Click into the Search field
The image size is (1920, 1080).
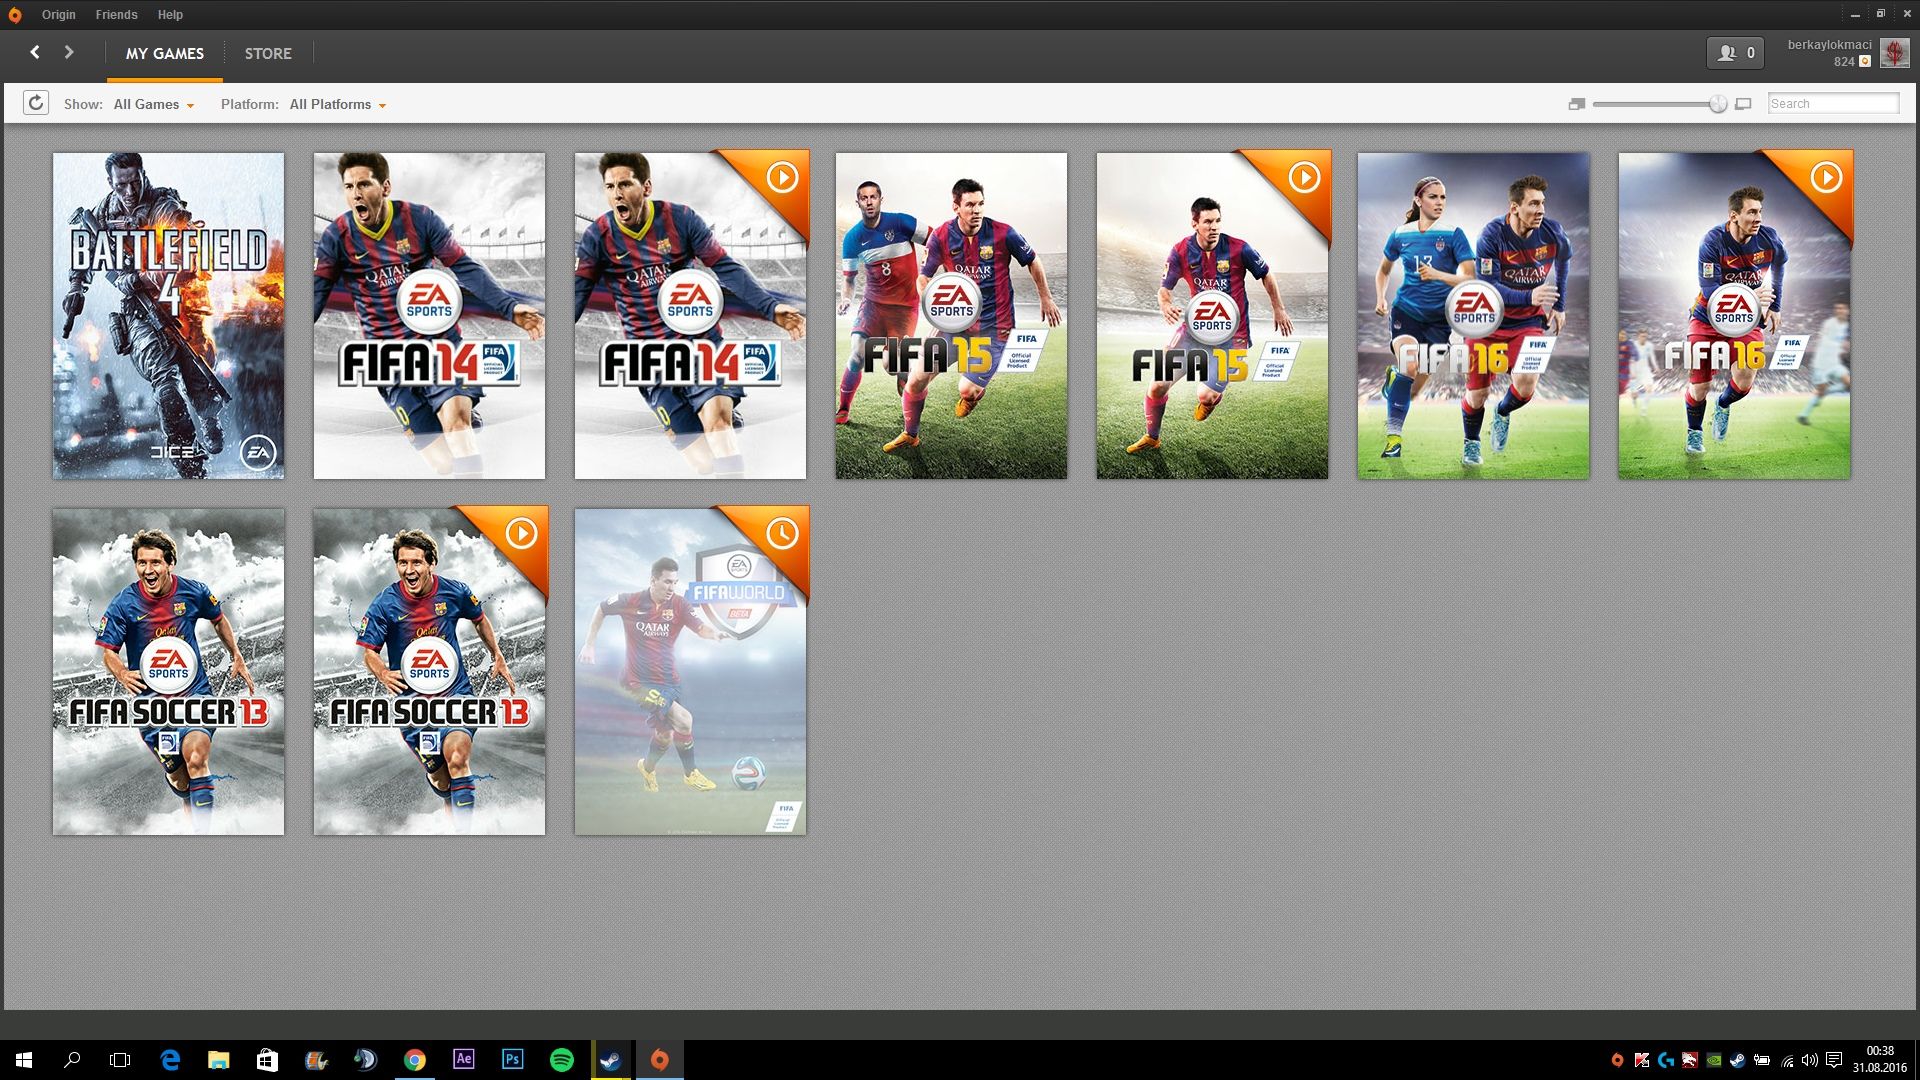tap(1832, 104)
